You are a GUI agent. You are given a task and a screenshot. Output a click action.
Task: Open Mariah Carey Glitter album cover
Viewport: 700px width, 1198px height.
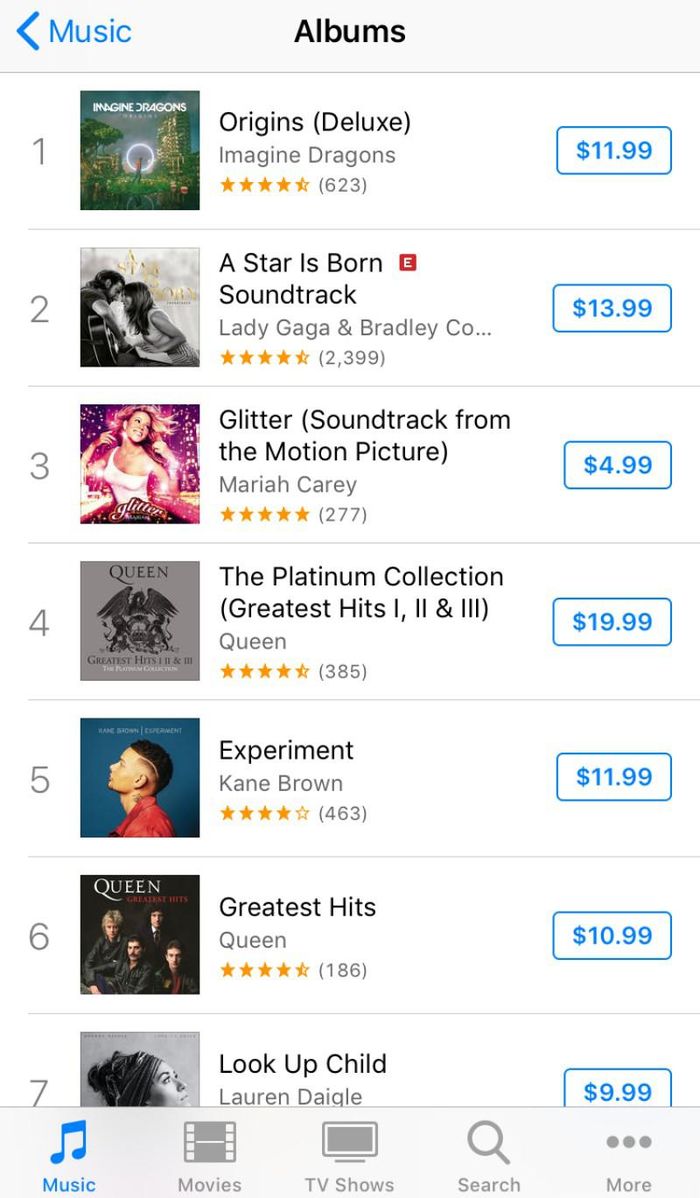(140, 464)
